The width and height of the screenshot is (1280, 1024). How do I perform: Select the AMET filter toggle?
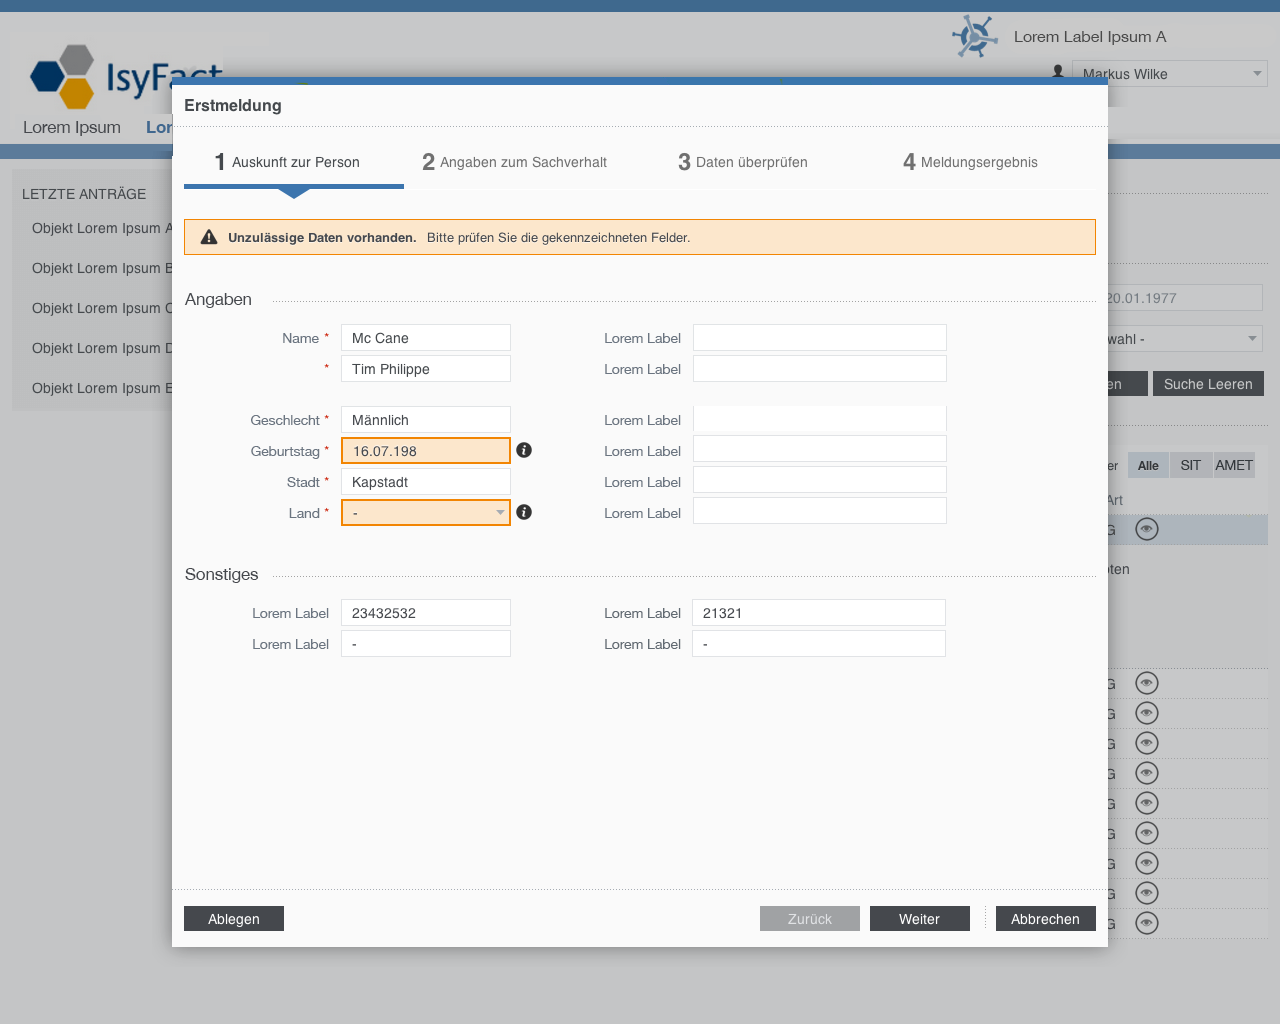point(1234,466)
